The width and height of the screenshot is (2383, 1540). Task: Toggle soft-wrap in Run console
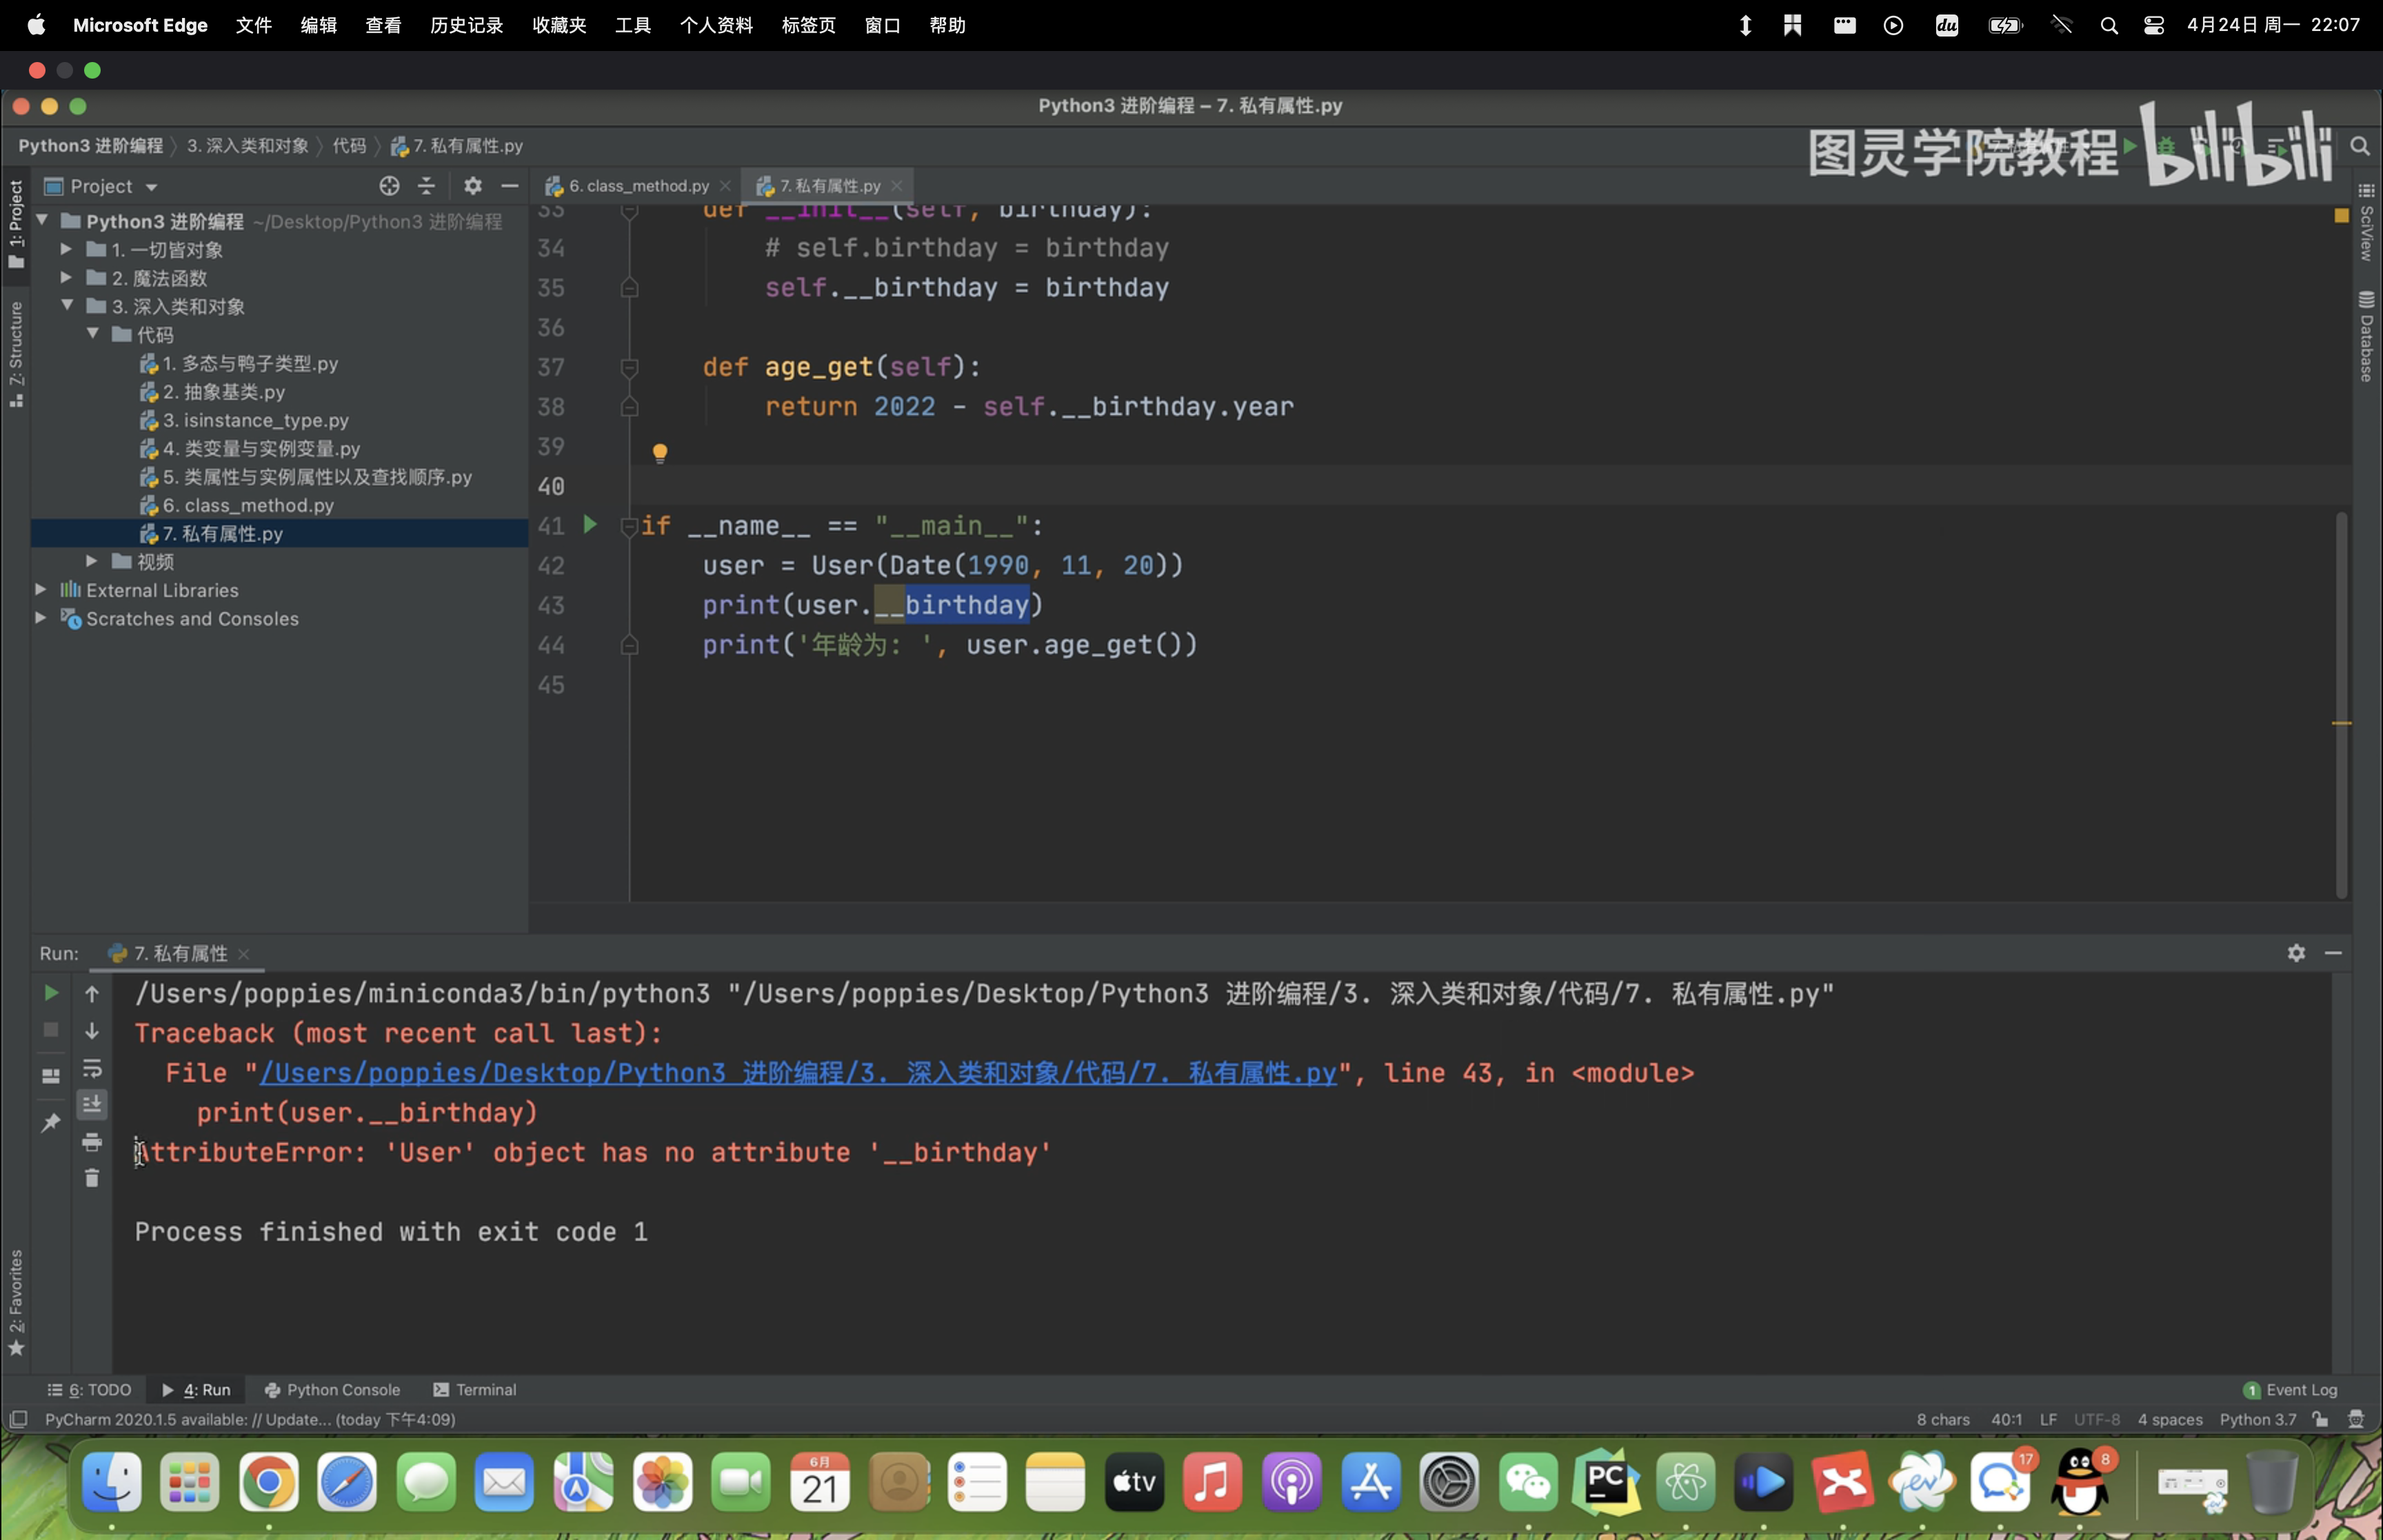[x=92, y=1068]
